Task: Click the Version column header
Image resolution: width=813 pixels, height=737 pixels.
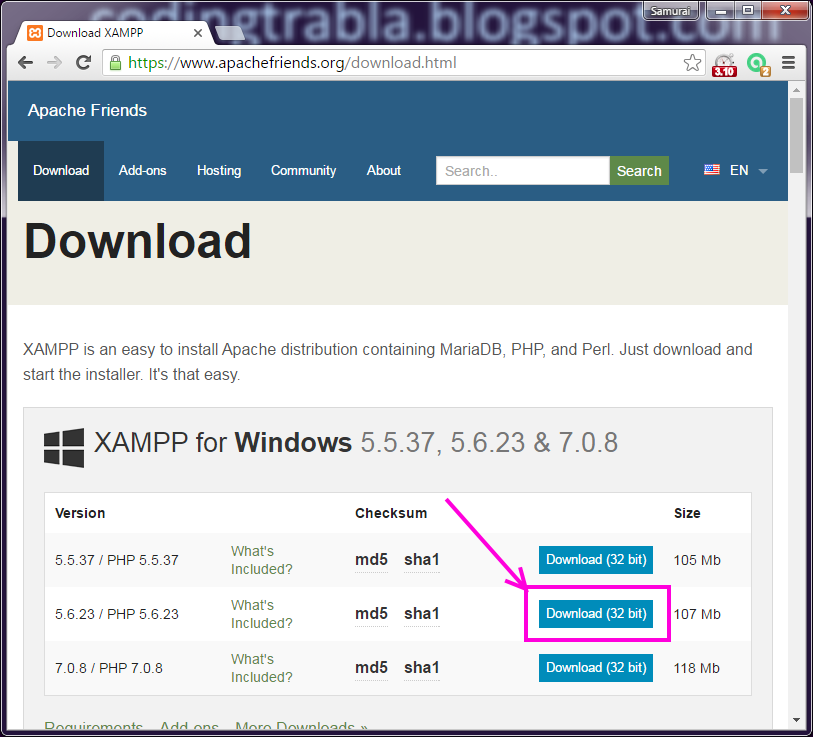Action: (x=80, y=513)
